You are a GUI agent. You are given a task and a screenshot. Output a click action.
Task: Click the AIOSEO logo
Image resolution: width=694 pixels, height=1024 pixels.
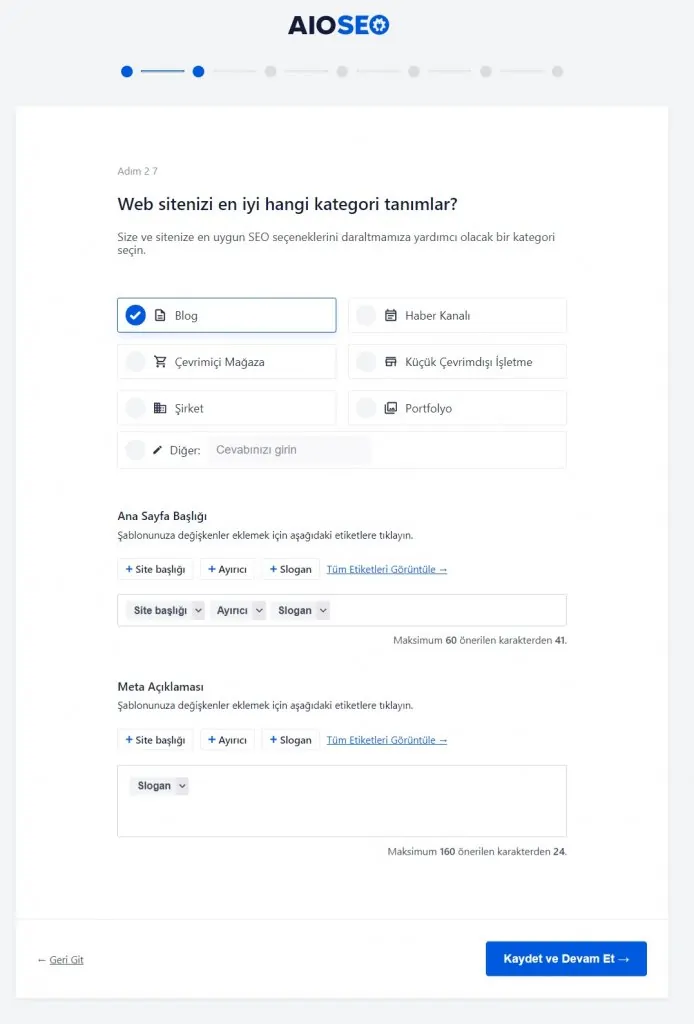(339, 25)
